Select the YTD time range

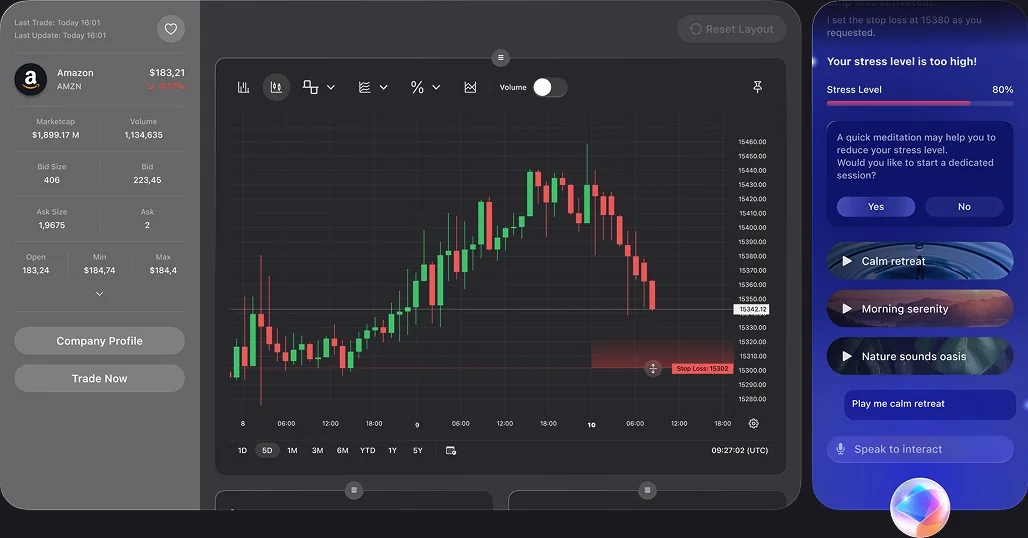pyautogui.click(x=368, y=450)
